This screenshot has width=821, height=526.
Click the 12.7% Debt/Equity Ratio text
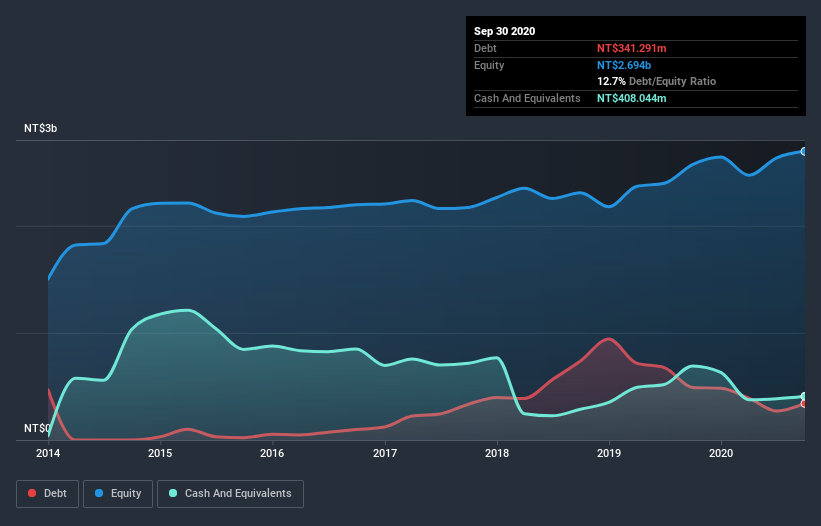pos(656,81)
